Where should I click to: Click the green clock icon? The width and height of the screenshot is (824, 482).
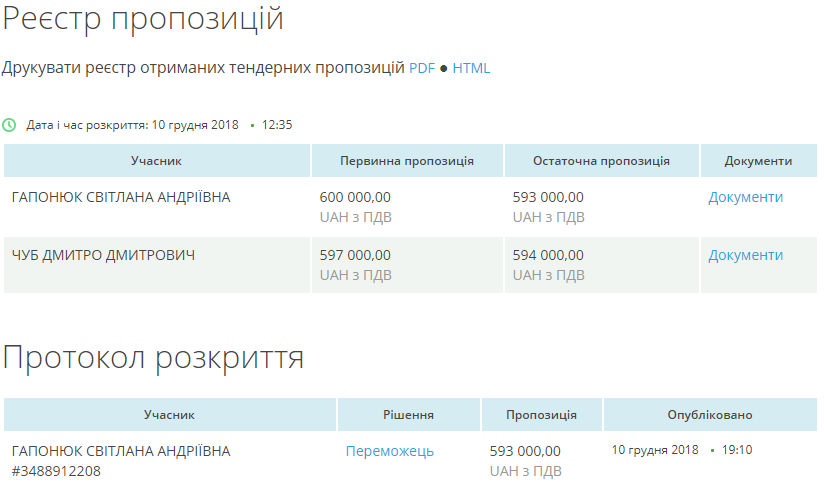pos(9,125)
